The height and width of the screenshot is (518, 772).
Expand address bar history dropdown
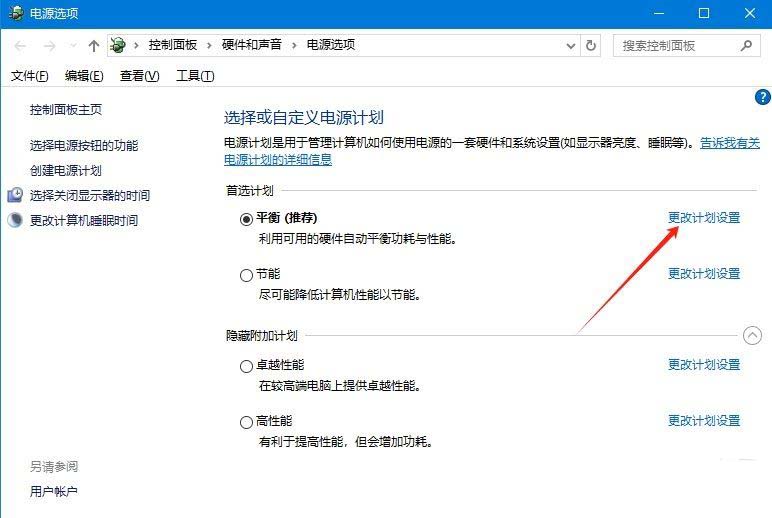click(x=571, y=46)
